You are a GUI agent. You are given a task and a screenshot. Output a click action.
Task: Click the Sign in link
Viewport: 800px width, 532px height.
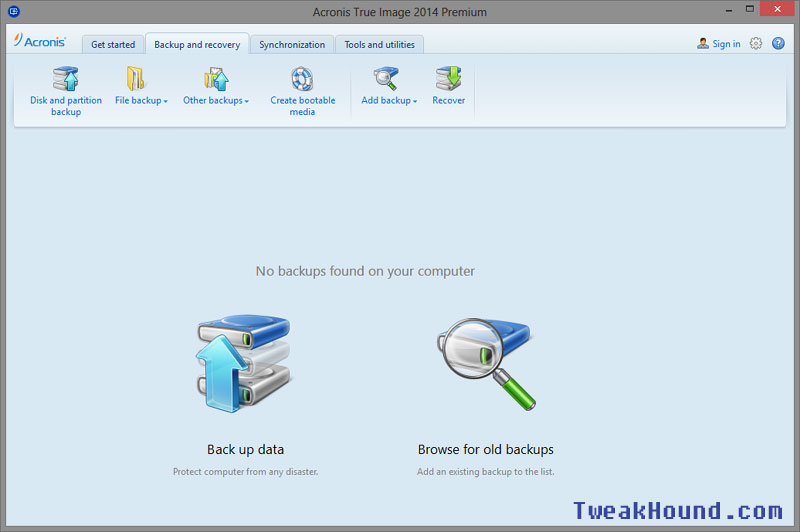tap(726, 44)
